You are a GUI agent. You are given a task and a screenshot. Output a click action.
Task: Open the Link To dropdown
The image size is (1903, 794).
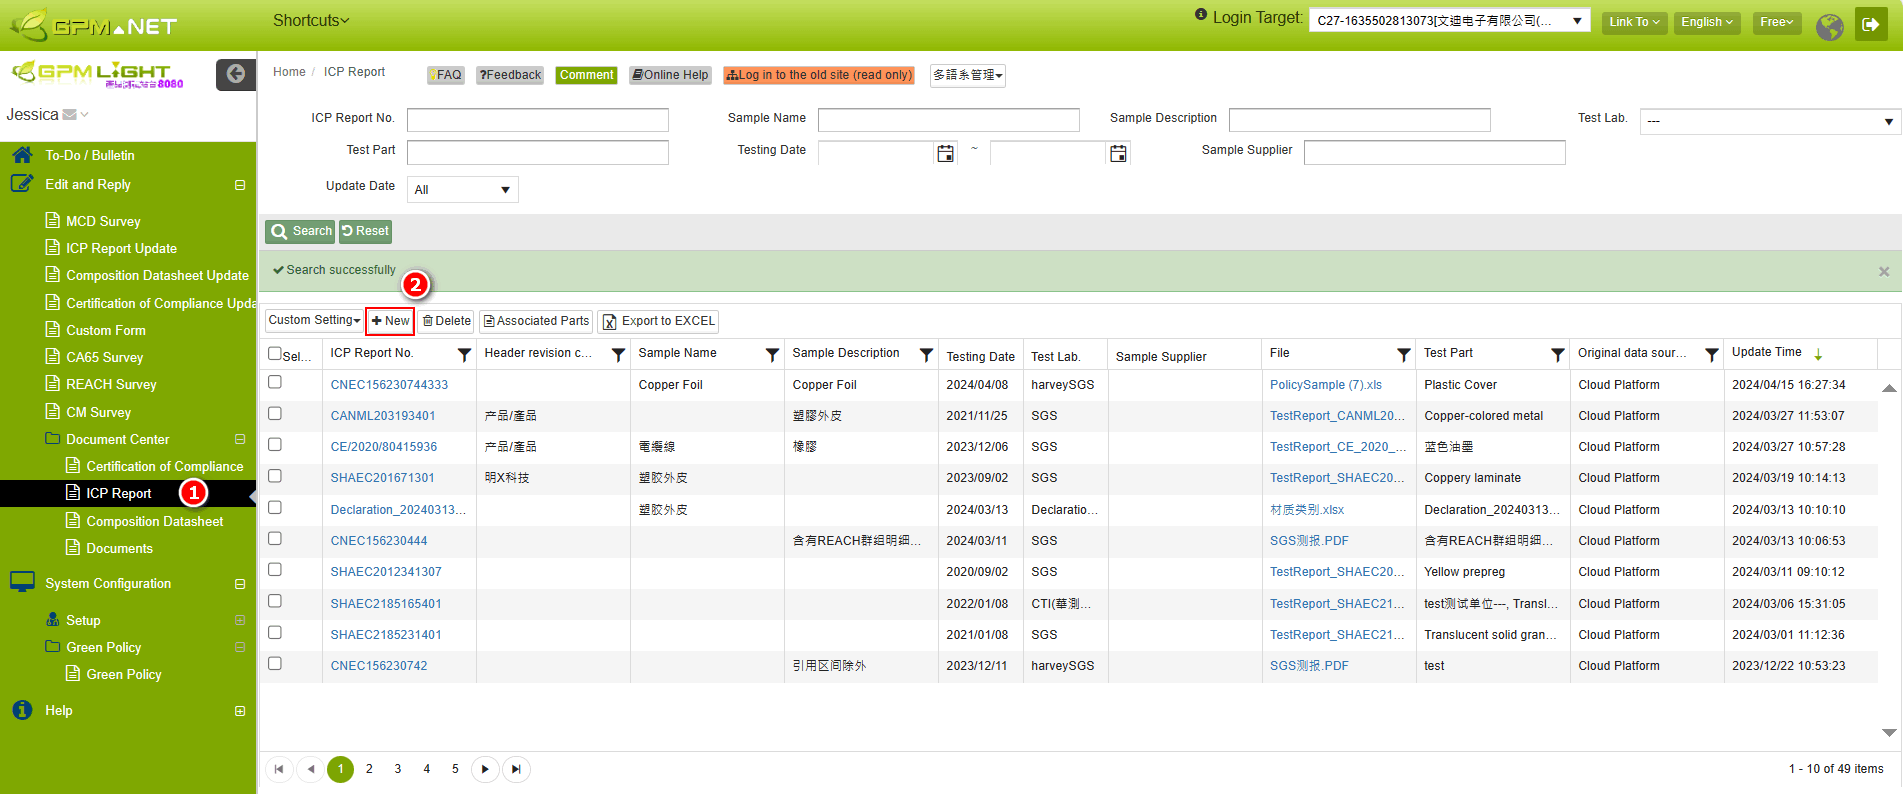[x=1634, y=22]
